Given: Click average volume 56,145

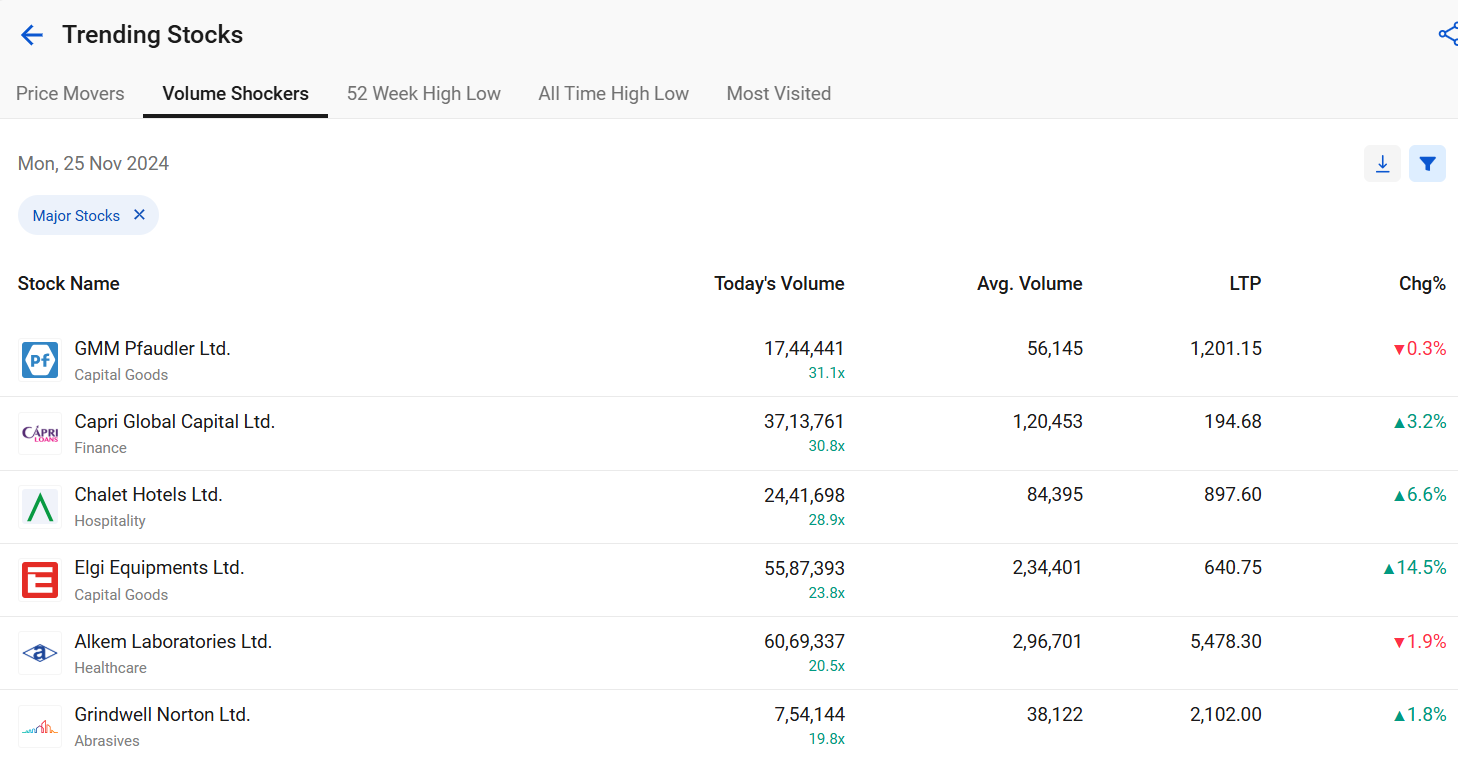Looking at the screenshot, I should tap(1054, 348).
